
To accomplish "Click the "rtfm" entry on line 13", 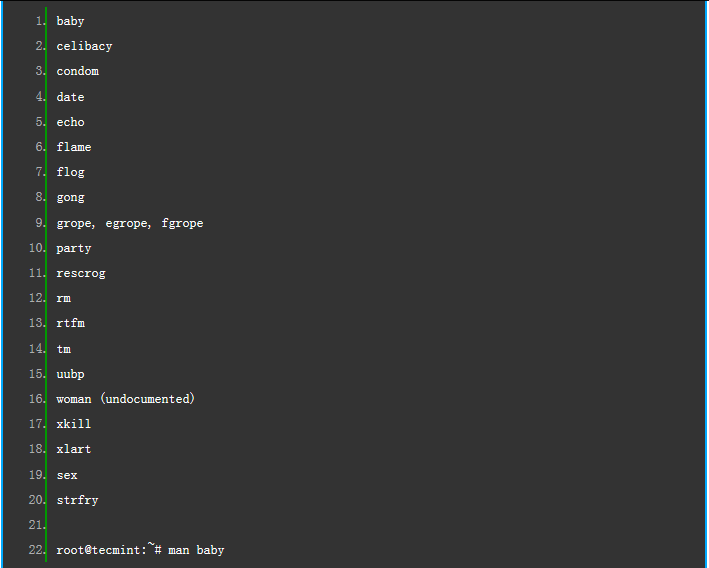I will [x=70, y=323].
